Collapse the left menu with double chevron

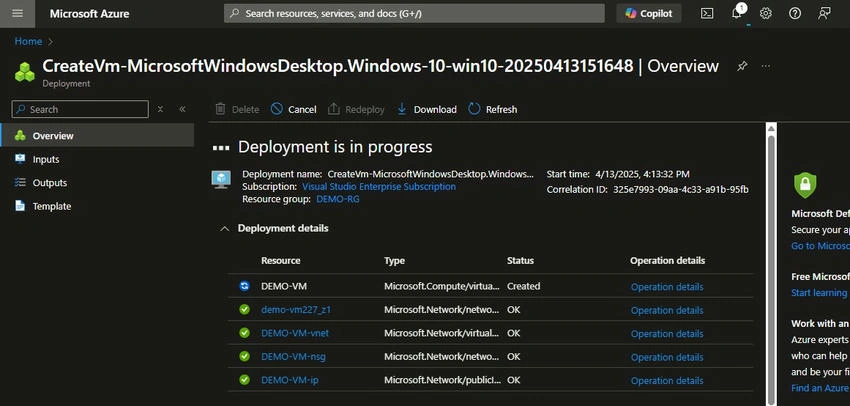tap(183, 109)
